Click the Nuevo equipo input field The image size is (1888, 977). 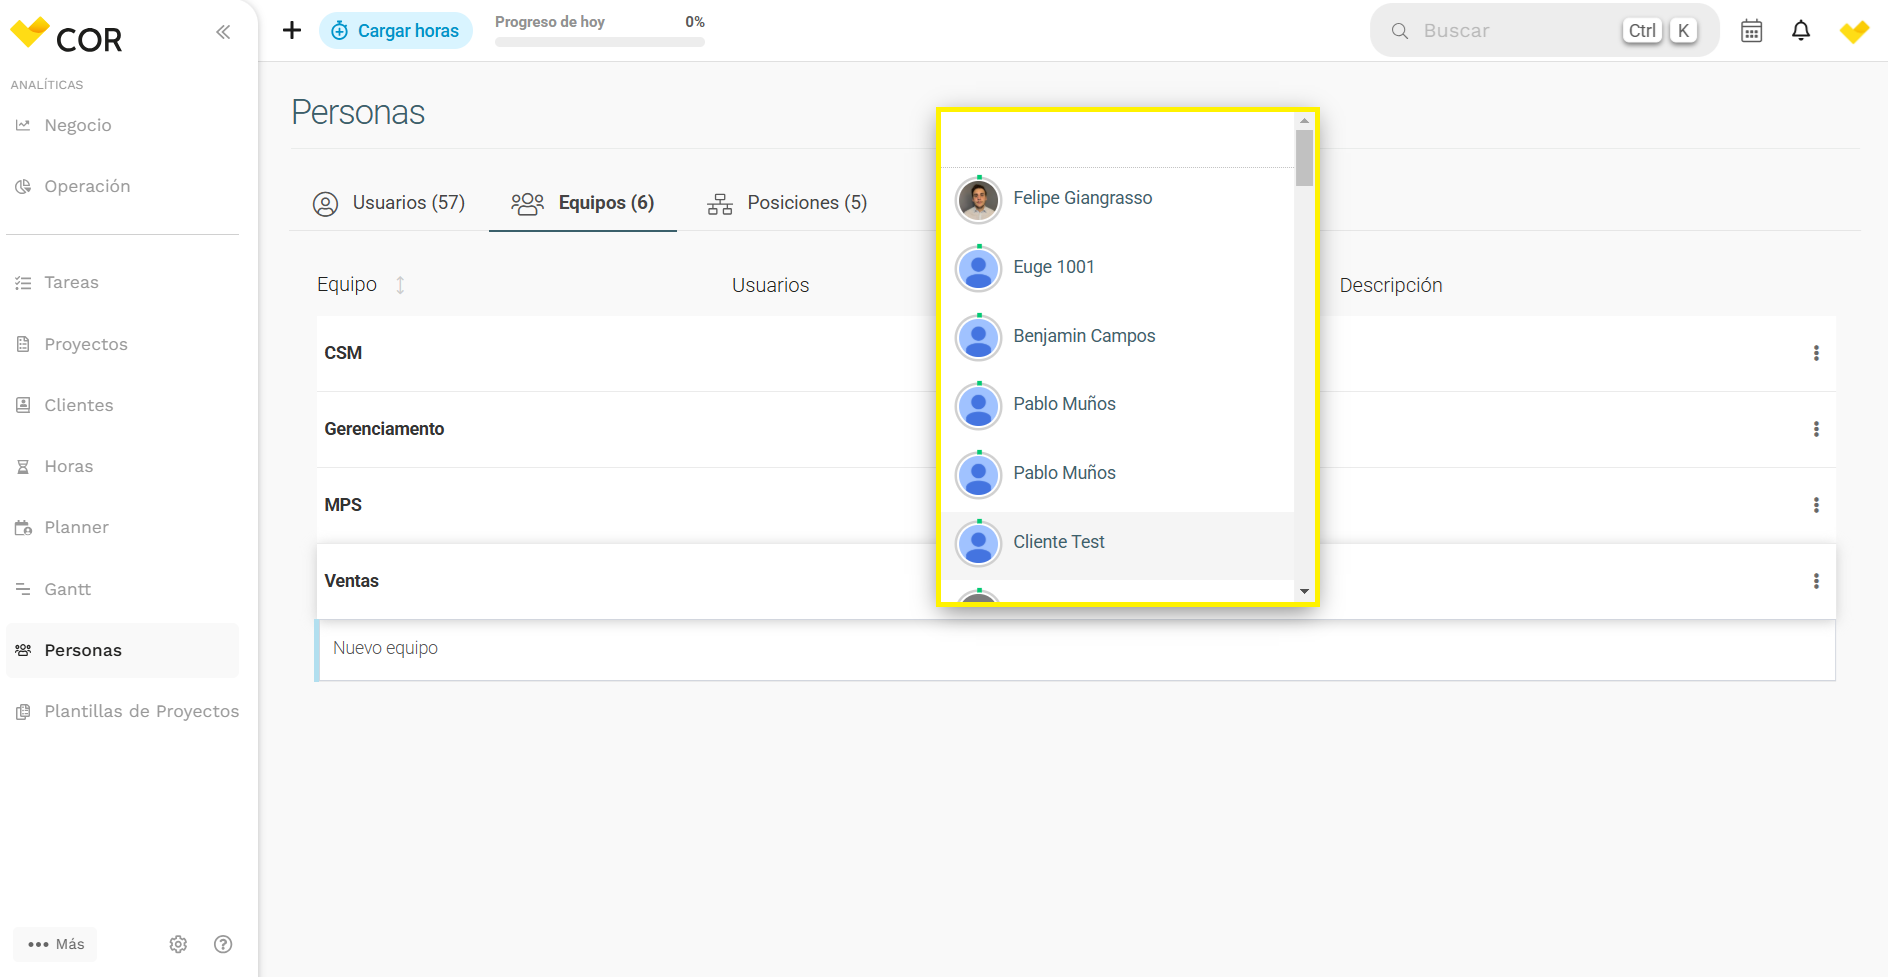point(1075,650)
